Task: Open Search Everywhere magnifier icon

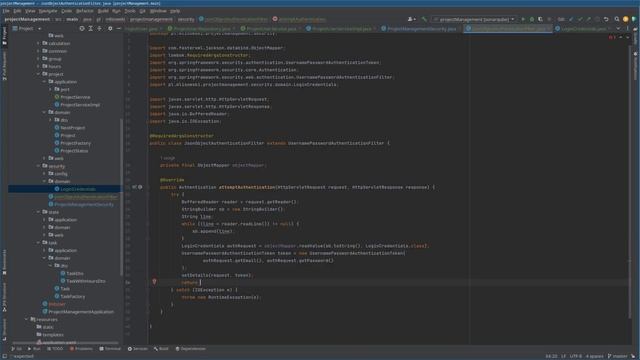Action: pyautogui.click(x=617, y=19)
